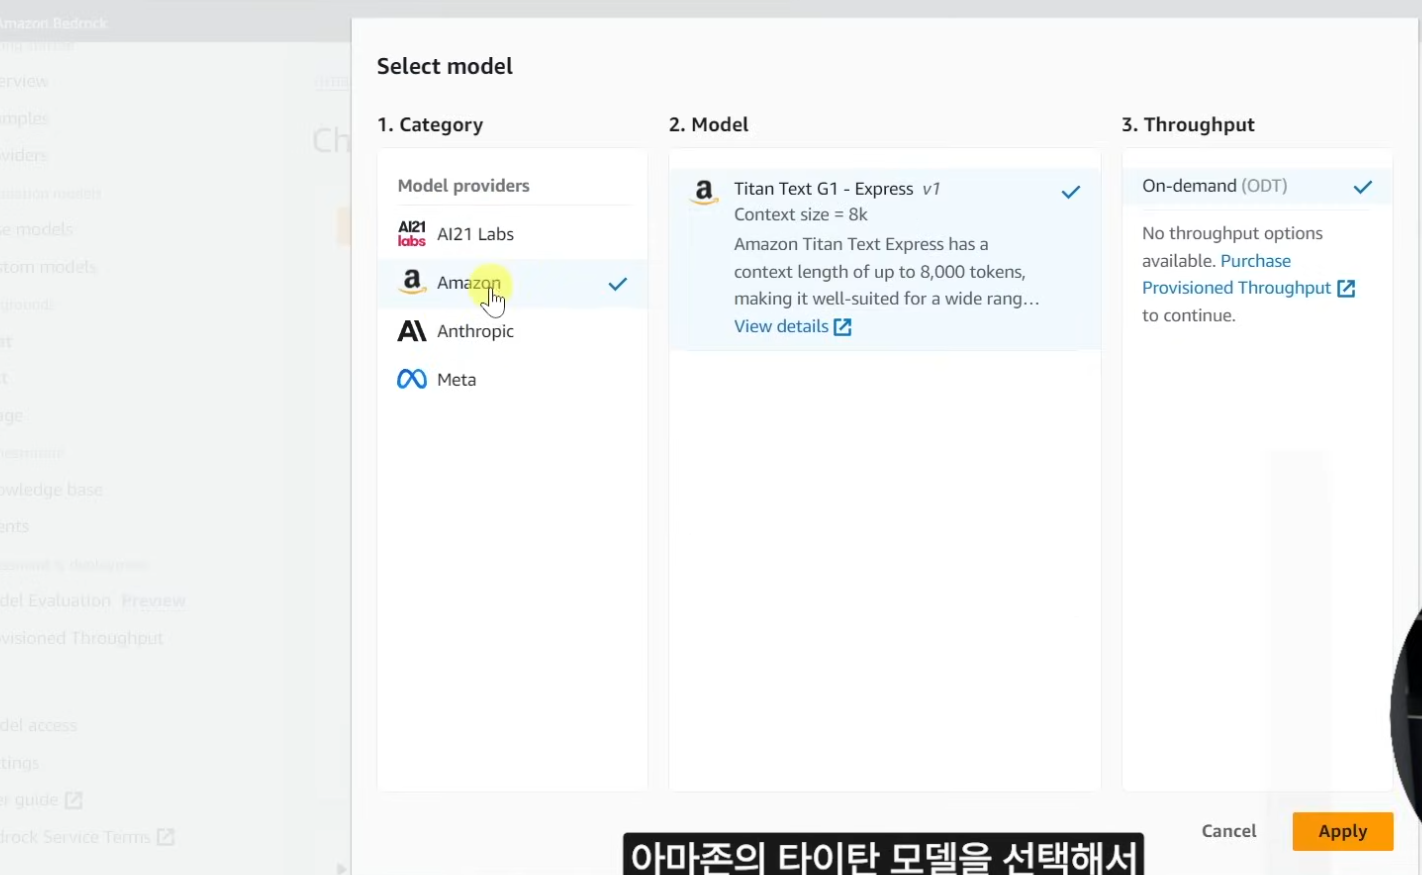The image size is (1422, 875).
Task: Click the external link icon after Provisioned Throughput
Action: pos(1346,288)
